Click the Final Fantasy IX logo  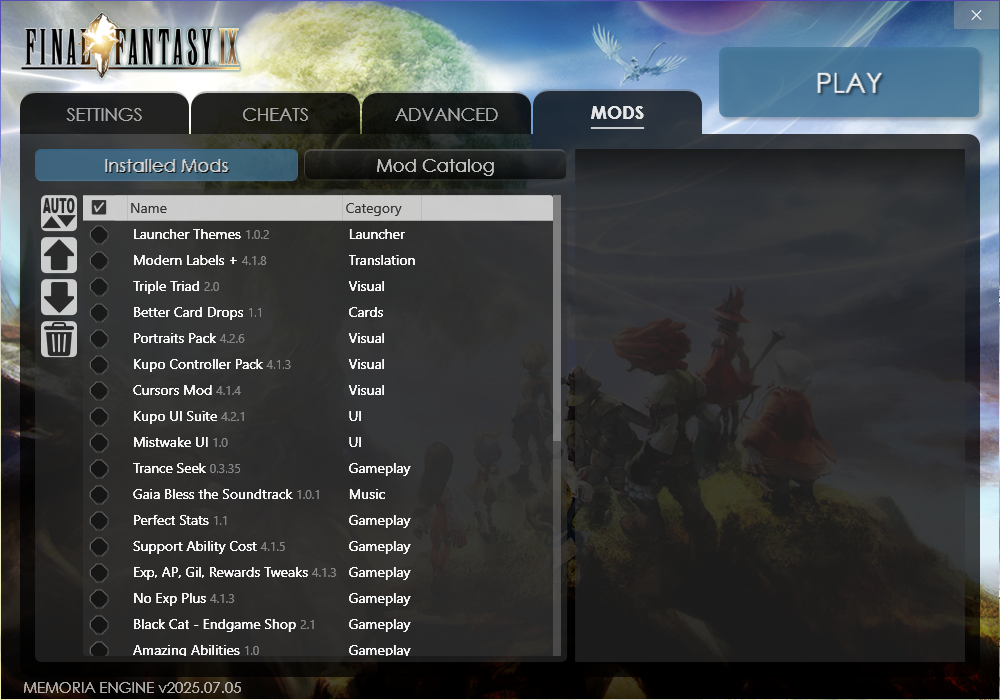click(x=131, y=46)
